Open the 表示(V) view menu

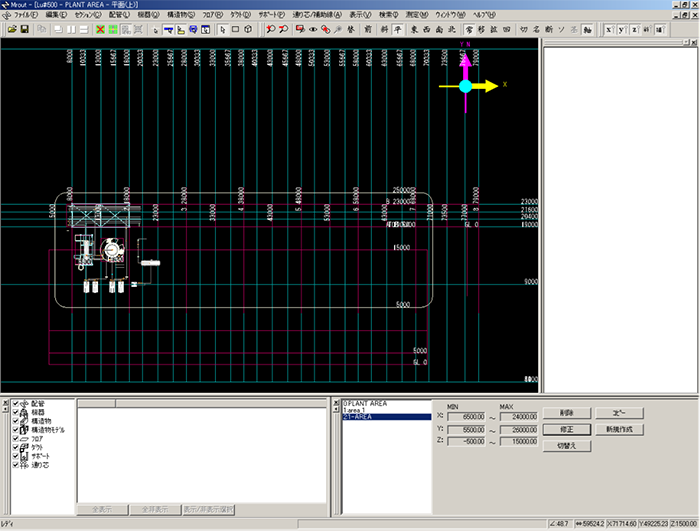[x=360, y=16]
